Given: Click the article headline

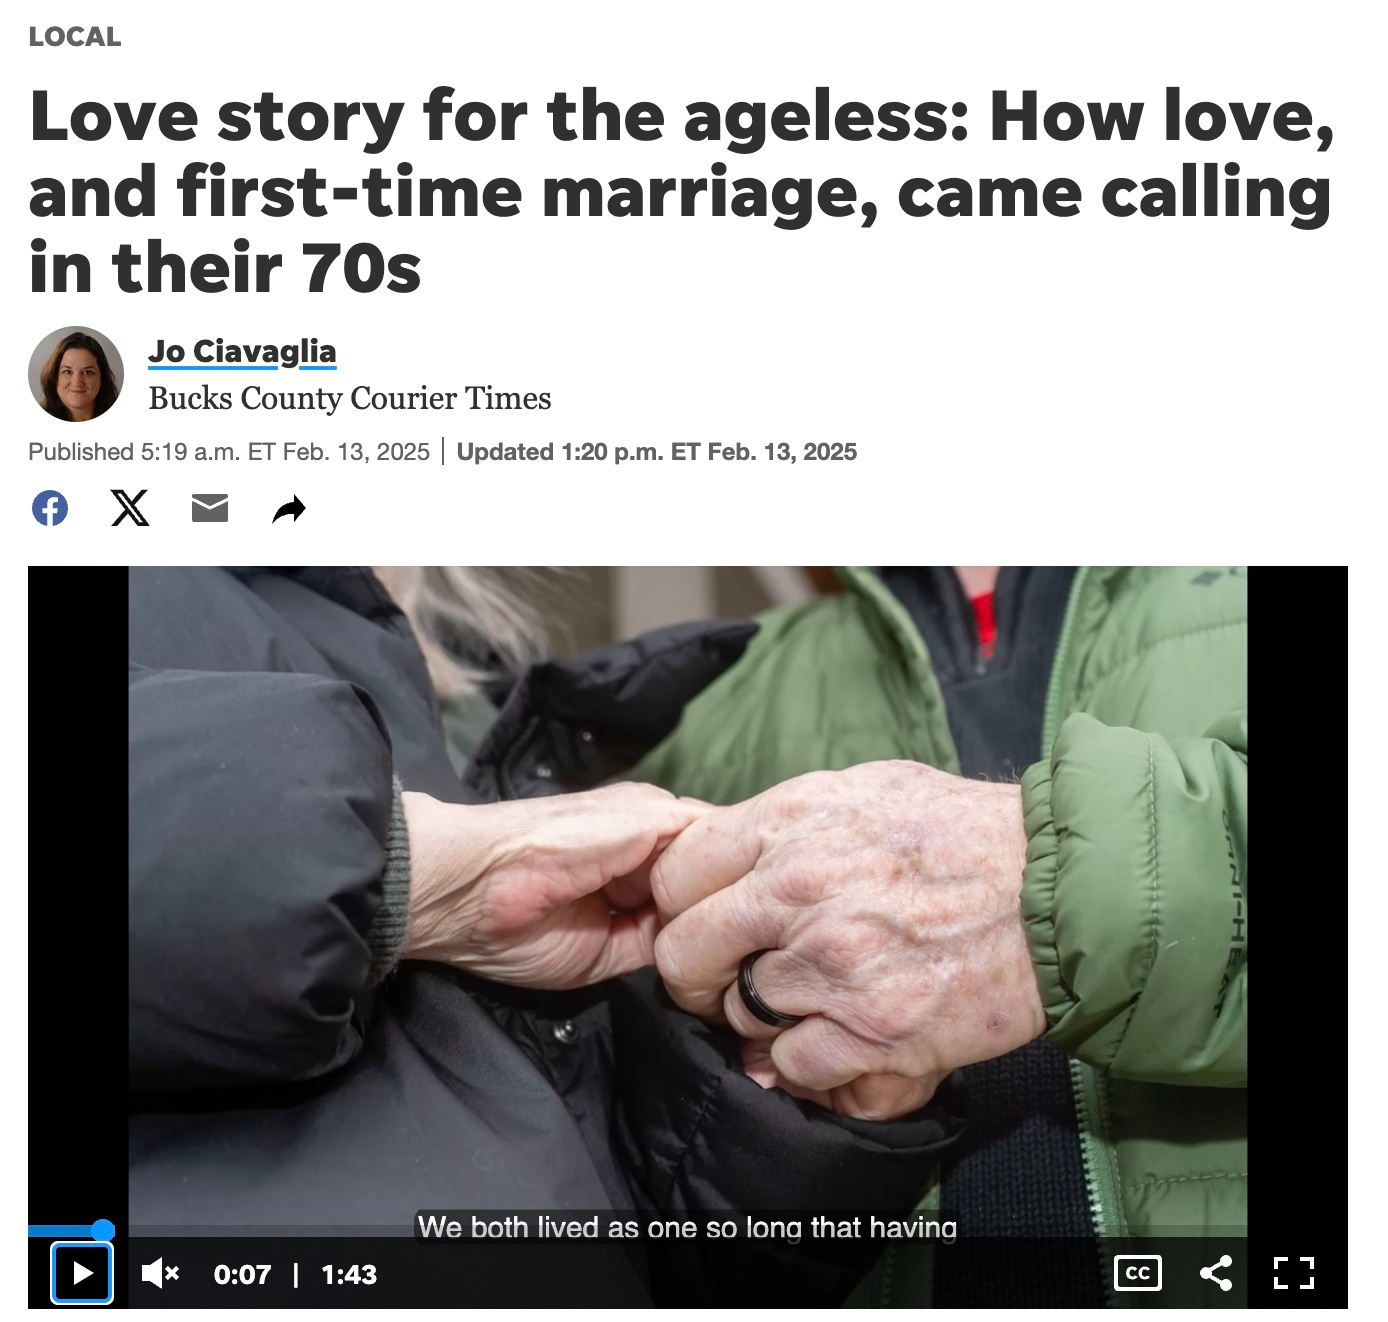Looking at the screenshot, I should (x=682, y=191).
